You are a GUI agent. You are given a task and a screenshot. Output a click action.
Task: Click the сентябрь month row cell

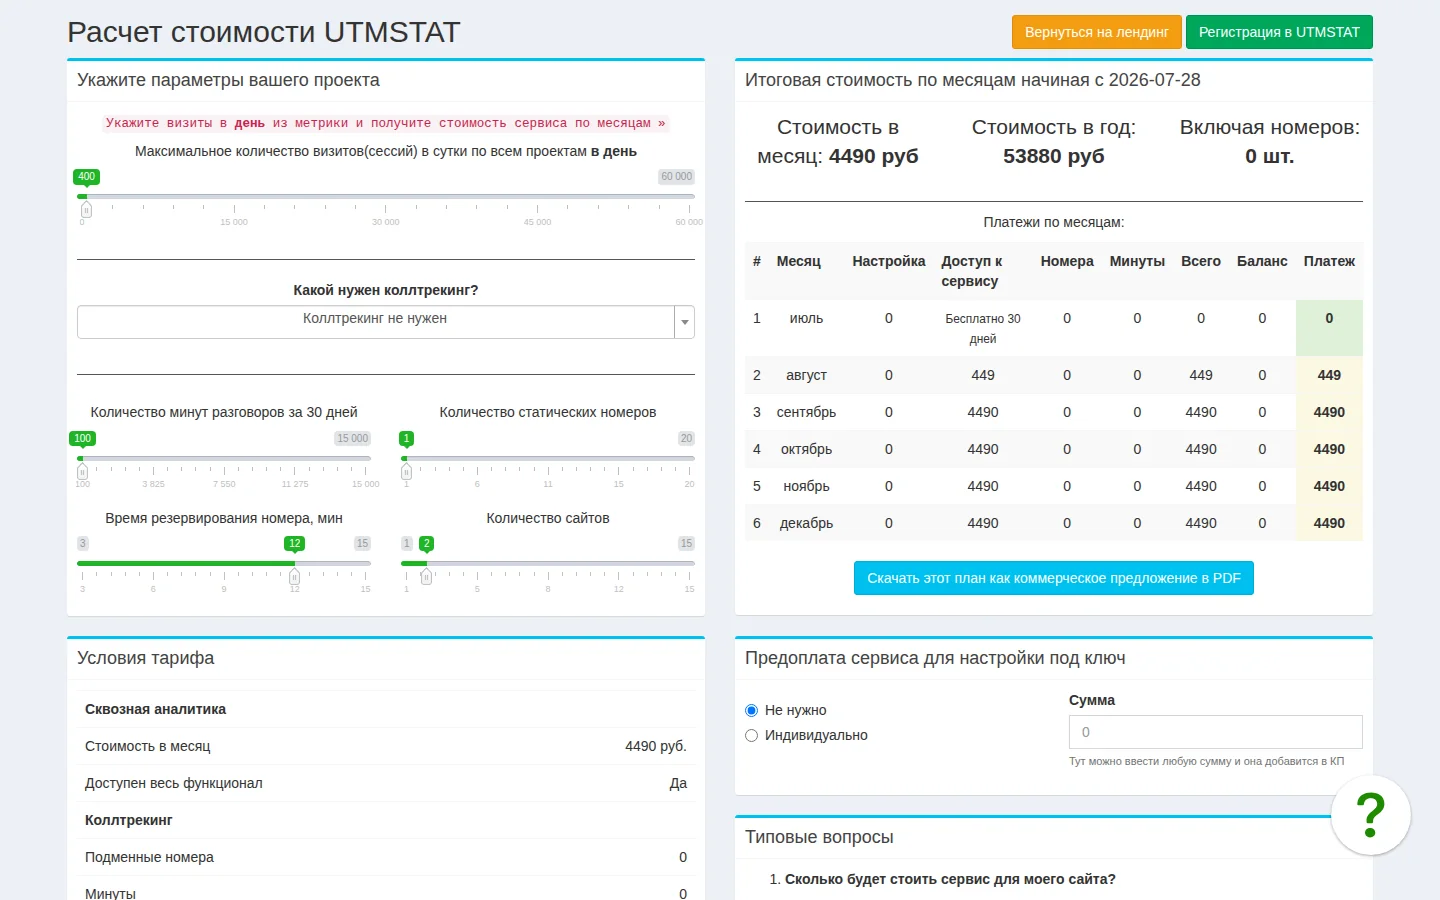pyautogui.click(x=806, y=412)
